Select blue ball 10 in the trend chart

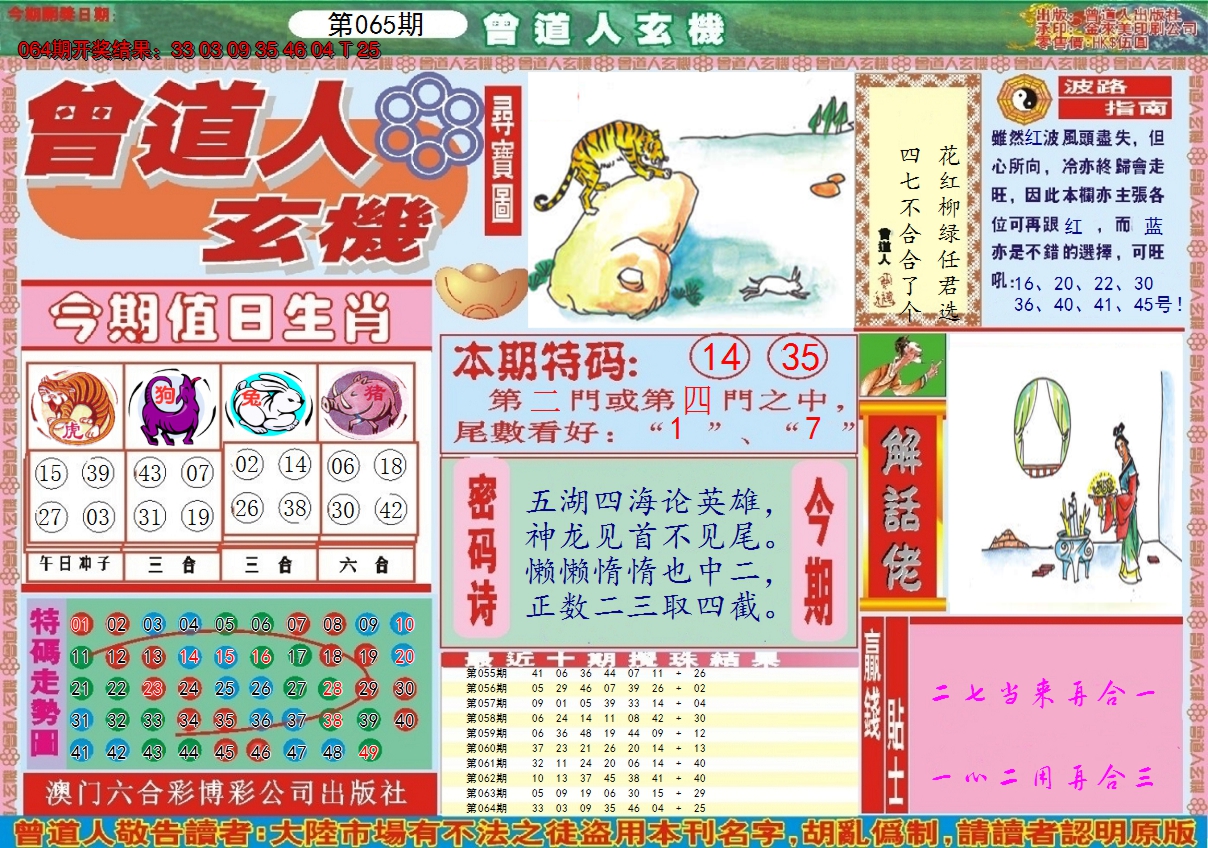click(x=404, y=626)
